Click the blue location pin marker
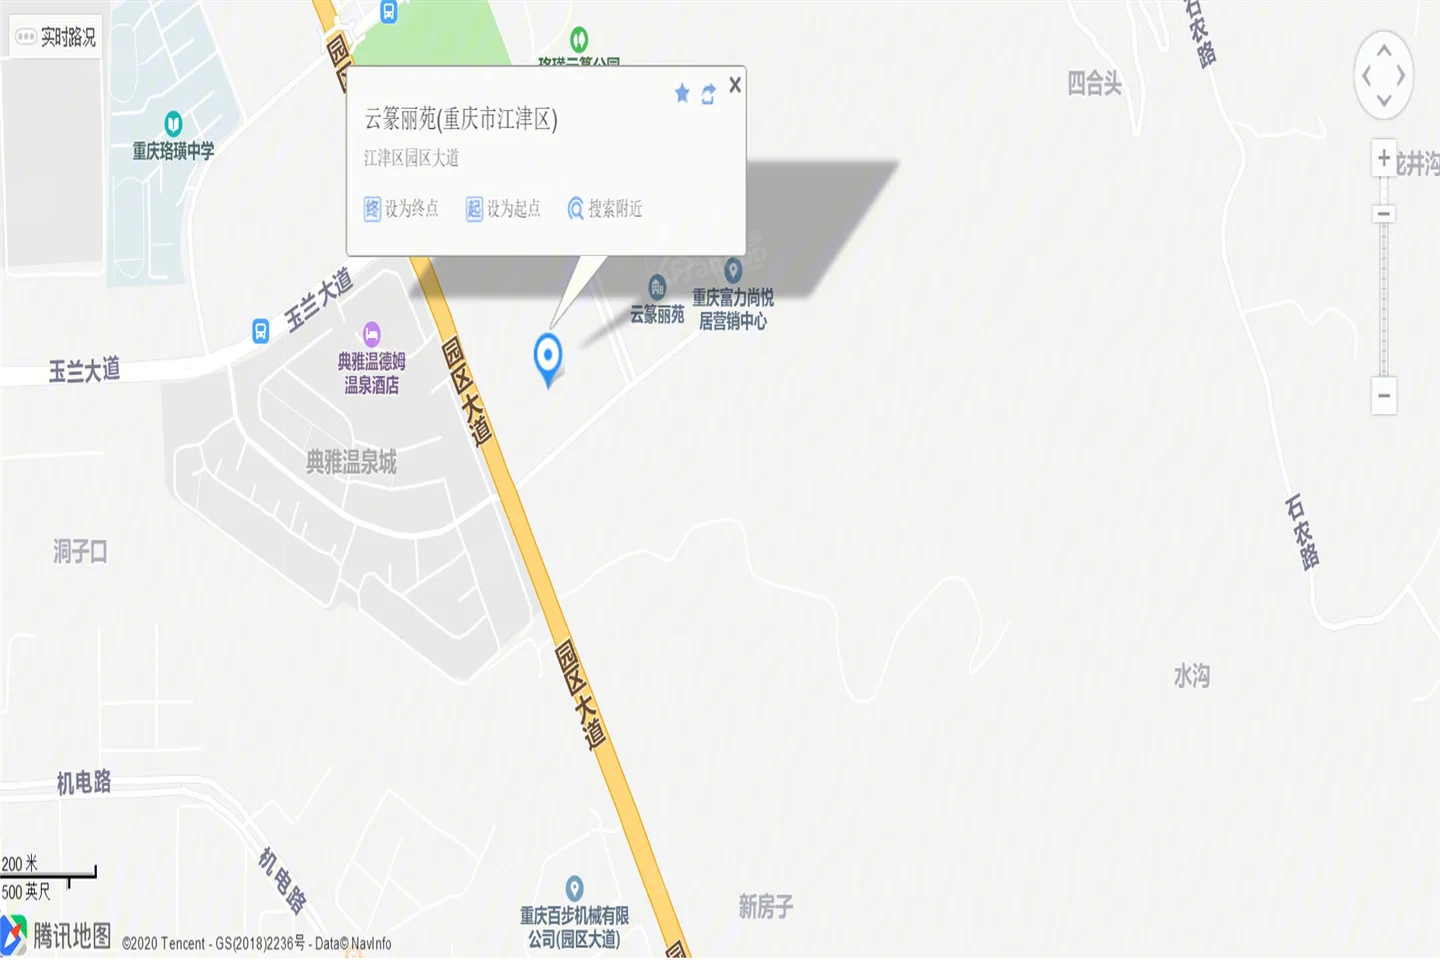The height and width of the screenshot is (960, 1440). click(548, 360)
